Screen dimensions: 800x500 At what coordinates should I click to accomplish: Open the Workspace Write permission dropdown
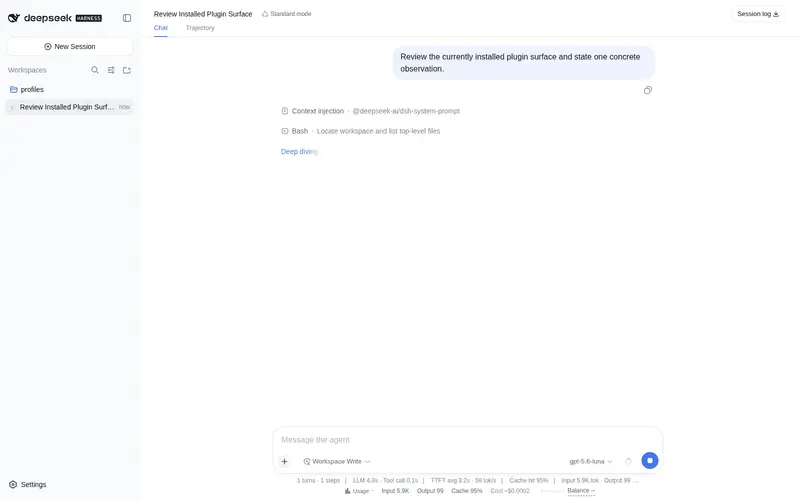tap(337, 461)
